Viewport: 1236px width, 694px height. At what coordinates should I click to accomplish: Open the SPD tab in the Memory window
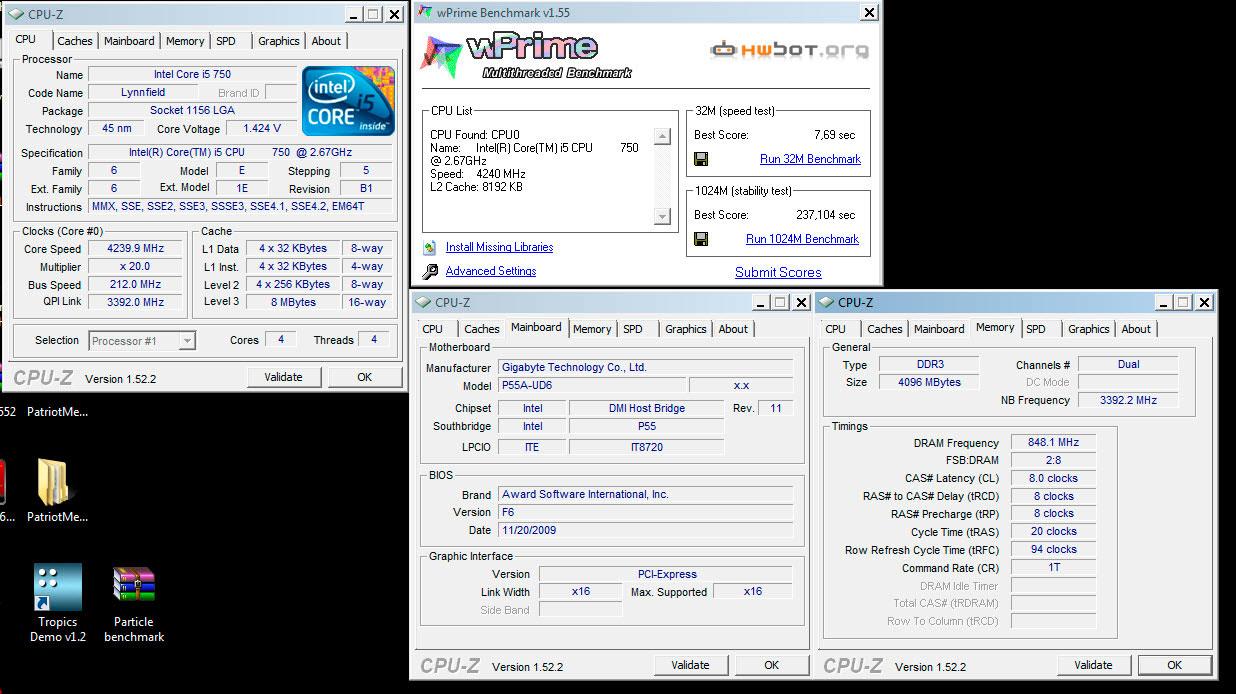(x=1036, y=329)
